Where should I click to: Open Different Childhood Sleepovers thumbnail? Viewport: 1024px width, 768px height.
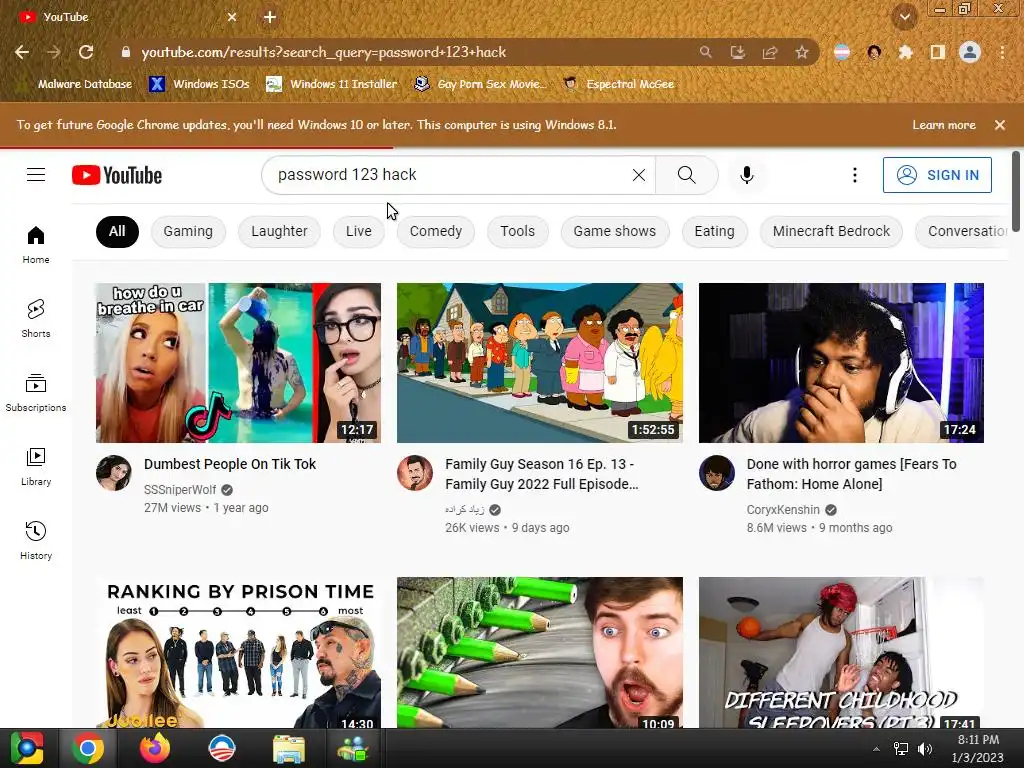[x=841, y=652]
